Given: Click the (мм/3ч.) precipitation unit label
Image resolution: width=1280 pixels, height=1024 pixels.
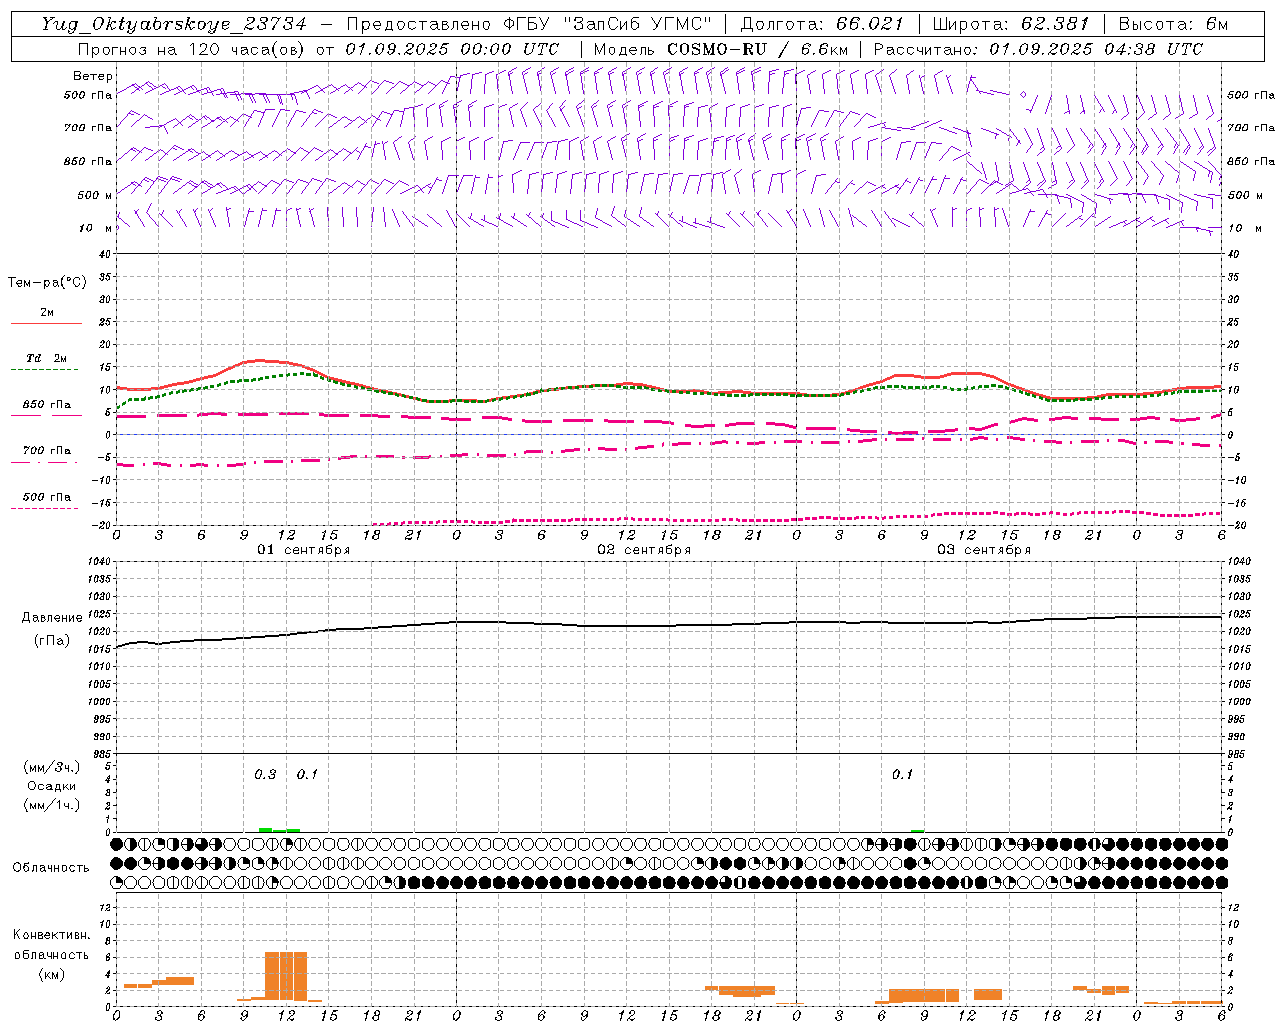Looking at the screenshot, I should pyautogui.click(x=52, y=767).
